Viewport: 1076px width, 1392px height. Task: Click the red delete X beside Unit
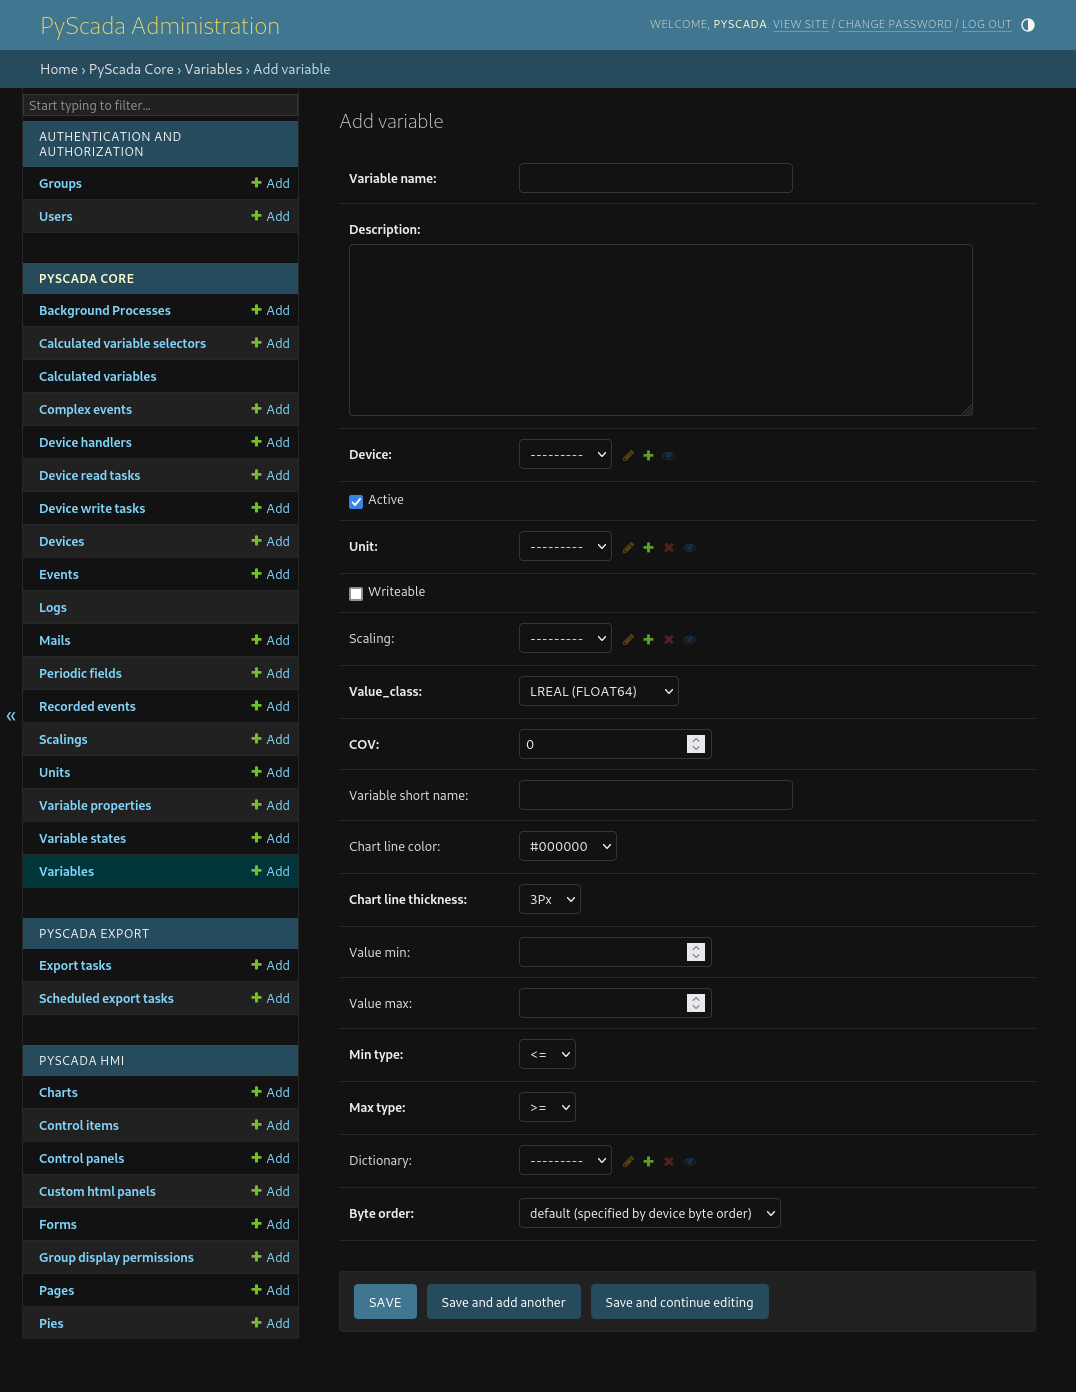[669, 548]
